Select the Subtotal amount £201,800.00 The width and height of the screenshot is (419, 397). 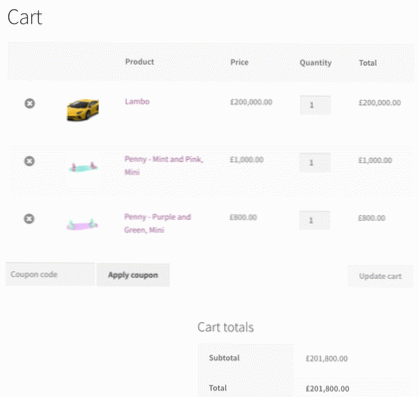[x=327, y=359]
